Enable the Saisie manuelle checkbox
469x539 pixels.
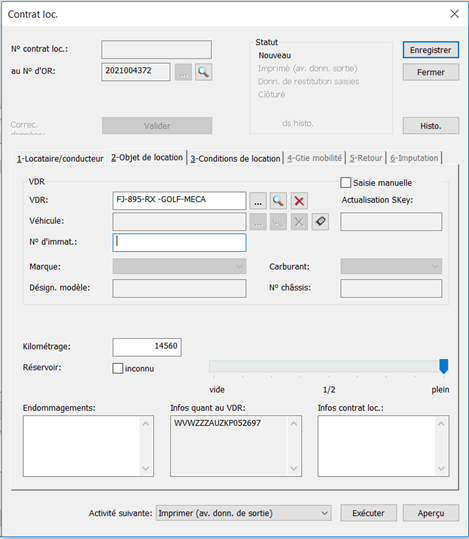point(346,183)
